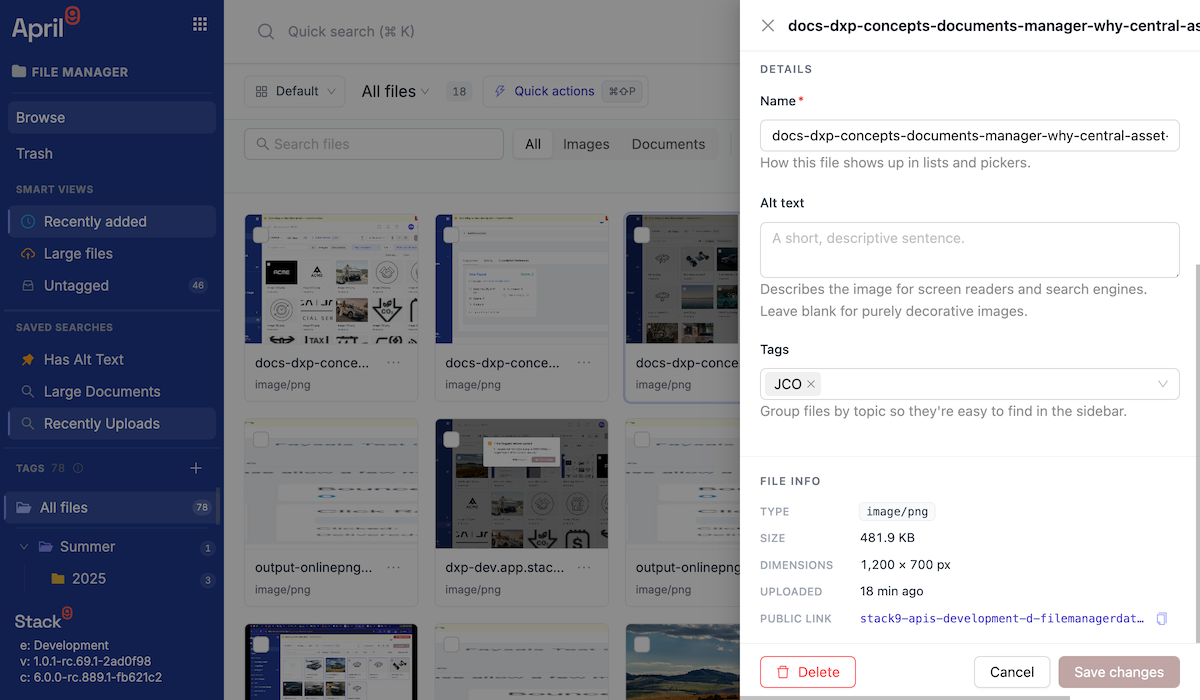
Task: Click Save changes button
Action: click(x=1119, y=672)
